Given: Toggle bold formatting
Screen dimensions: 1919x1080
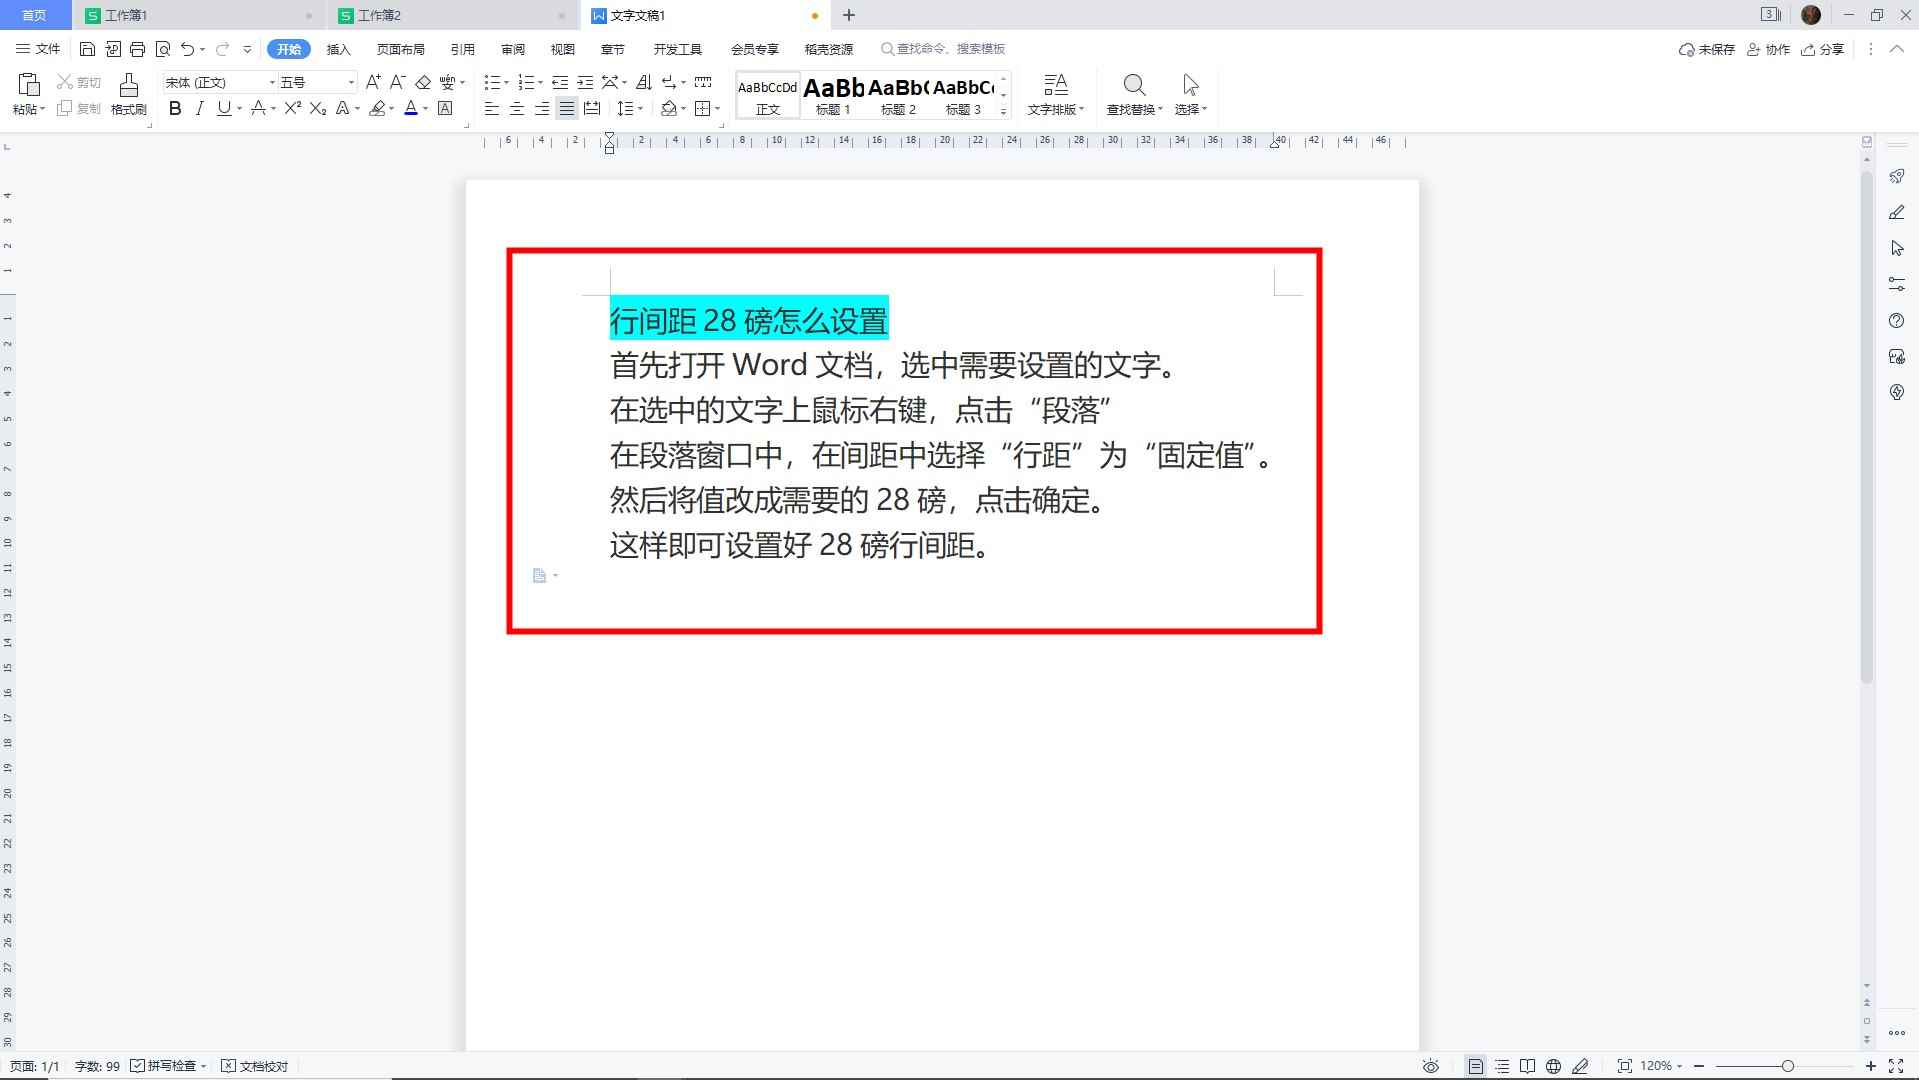Looking at the screenshot, I should 175,109.
